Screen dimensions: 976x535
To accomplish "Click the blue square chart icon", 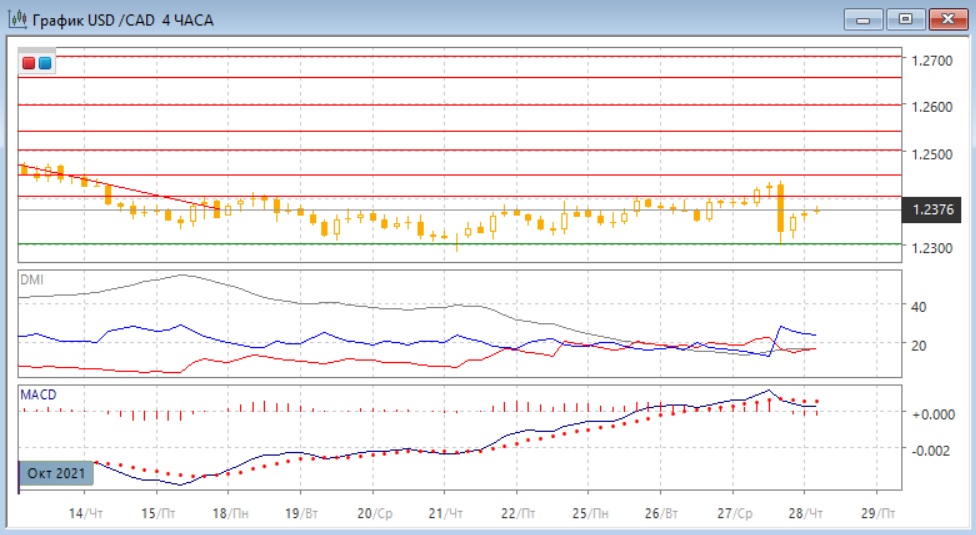I will [x=45, y=63].
